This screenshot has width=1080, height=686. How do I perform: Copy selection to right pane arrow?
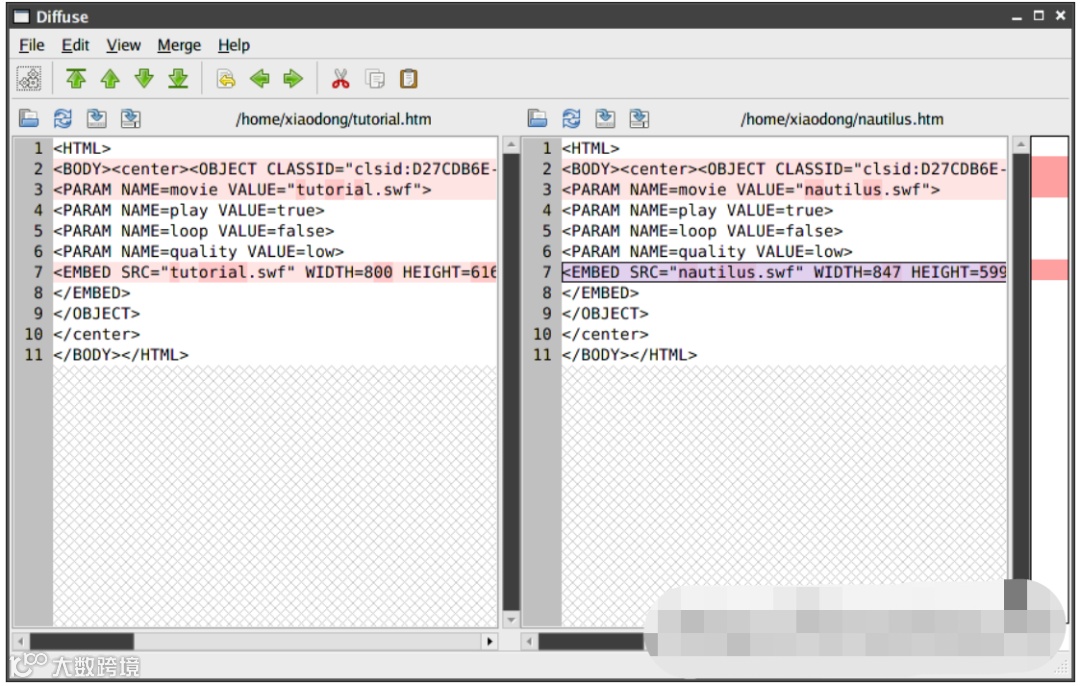293,79
